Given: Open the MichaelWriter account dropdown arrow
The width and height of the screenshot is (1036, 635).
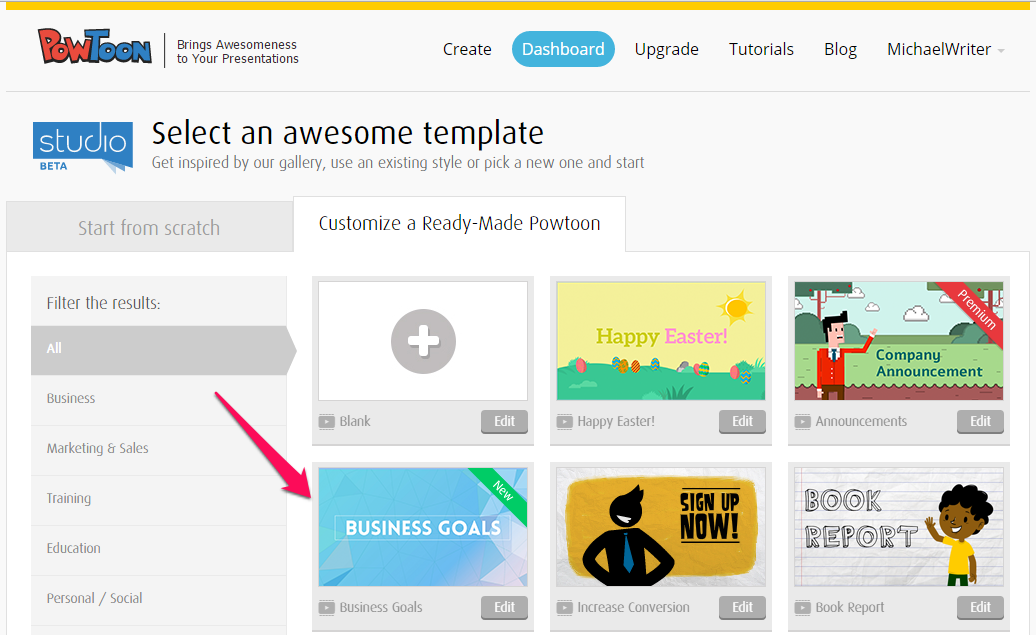Looking at the screenshot, I should [x=1001, y=51].
